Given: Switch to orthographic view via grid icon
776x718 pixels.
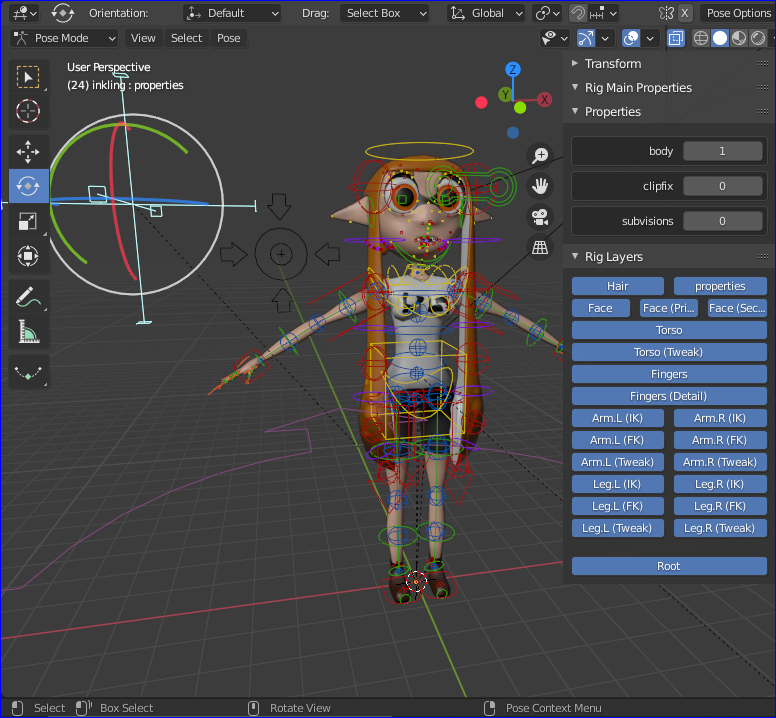Looking at the screenshot, I should pos(541,247).
